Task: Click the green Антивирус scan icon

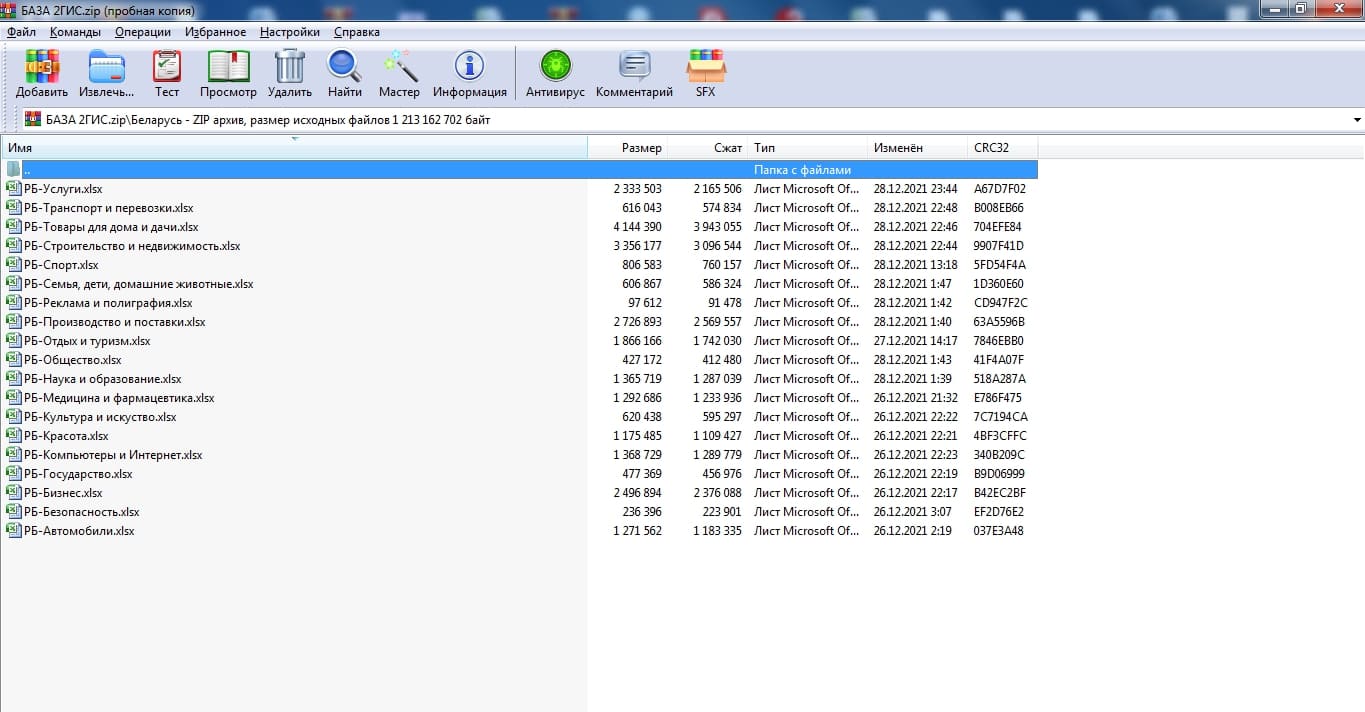Action: pos(555,67)
